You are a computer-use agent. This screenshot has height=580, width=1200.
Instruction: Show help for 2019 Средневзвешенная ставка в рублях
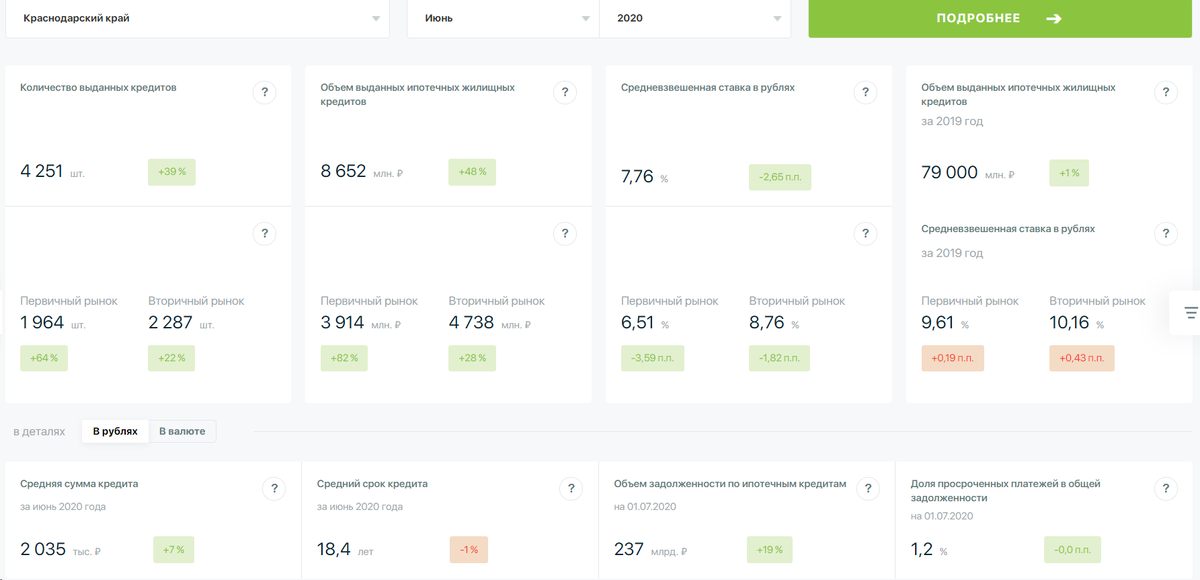[x=1166, y=234]
